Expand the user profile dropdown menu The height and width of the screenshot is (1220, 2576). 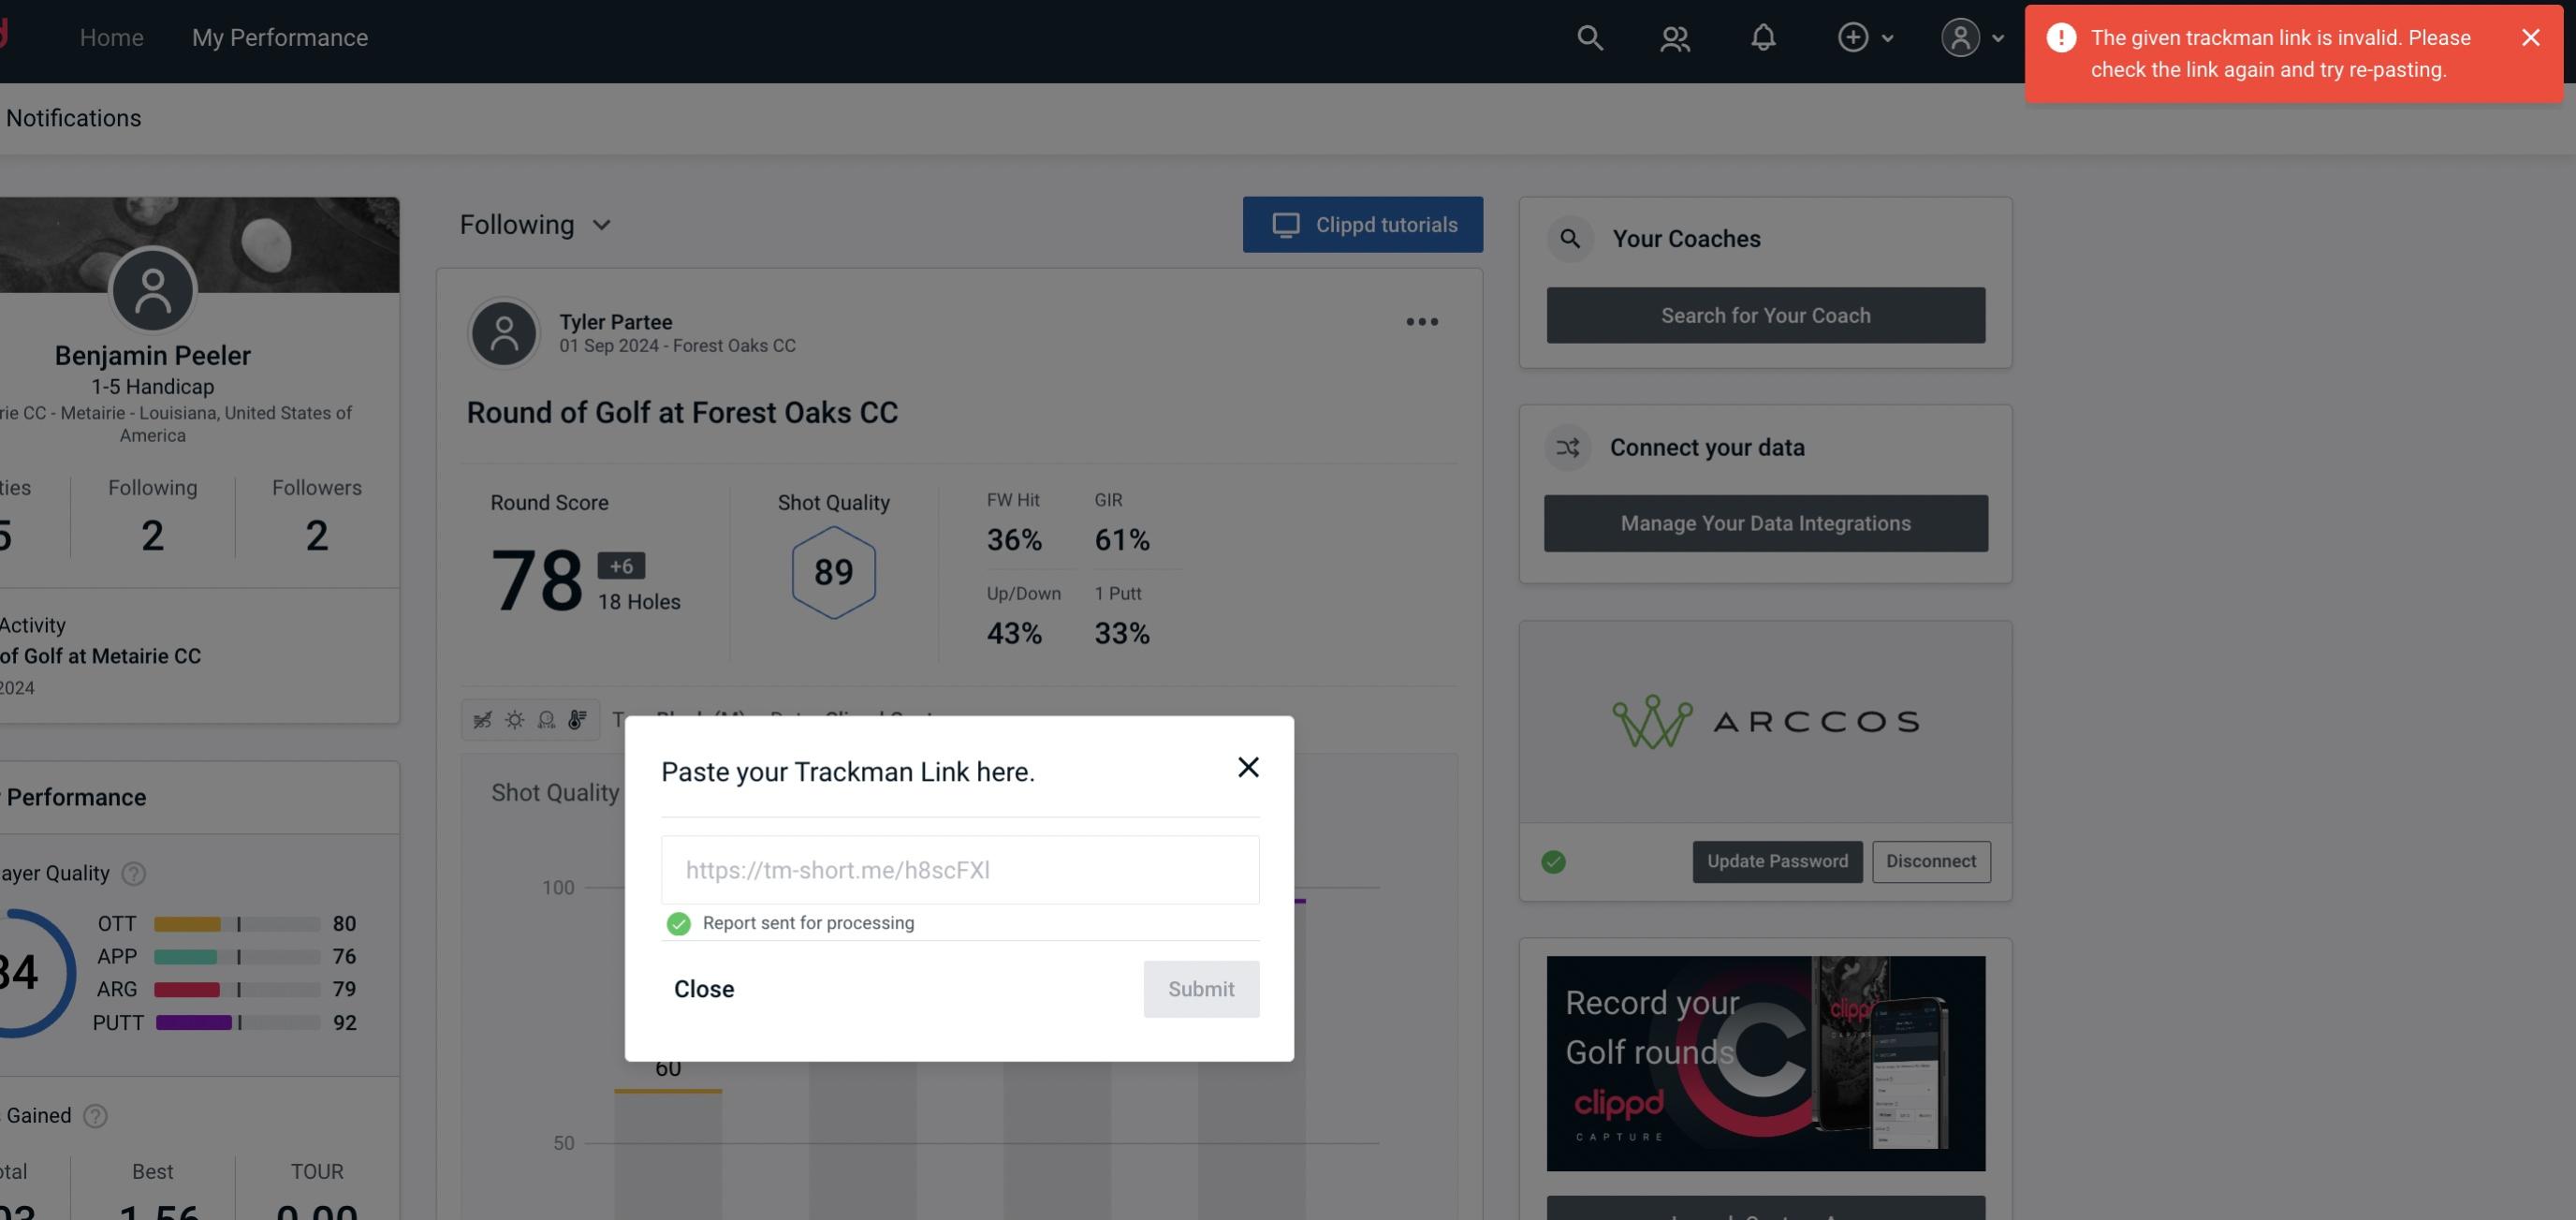click(x=1973, y=37)
